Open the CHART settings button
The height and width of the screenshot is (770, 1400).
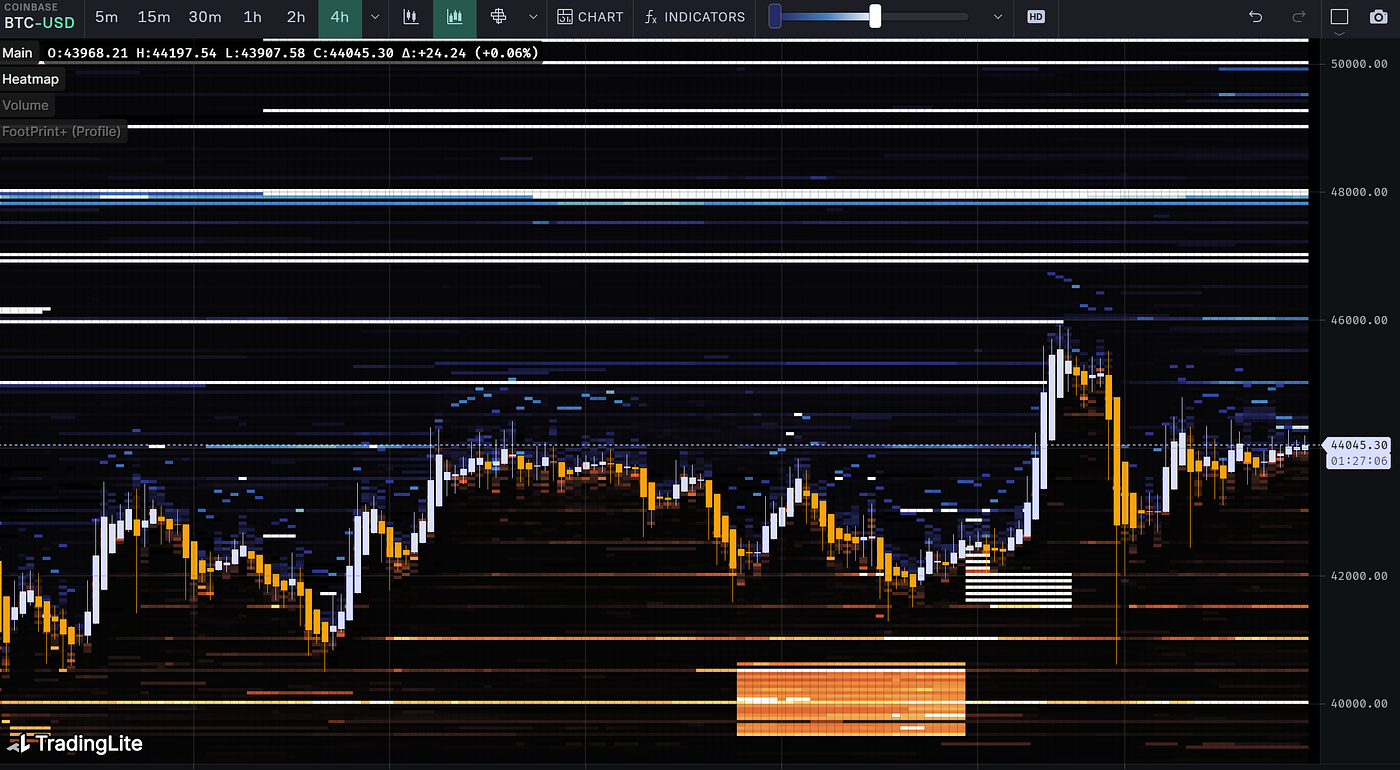[x=590, y=17]
